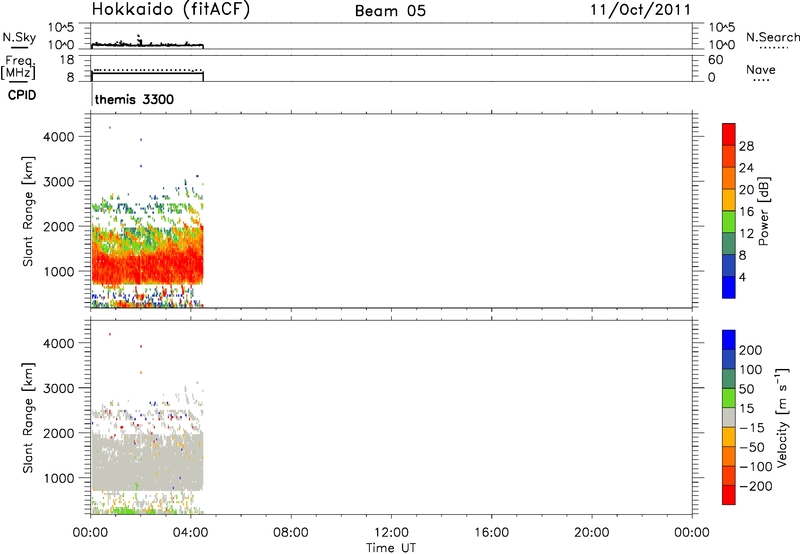This screenshot has height=554, width=800.
Task: Click the 18 tick on frequency axis
Action: [x=67, y=60]
